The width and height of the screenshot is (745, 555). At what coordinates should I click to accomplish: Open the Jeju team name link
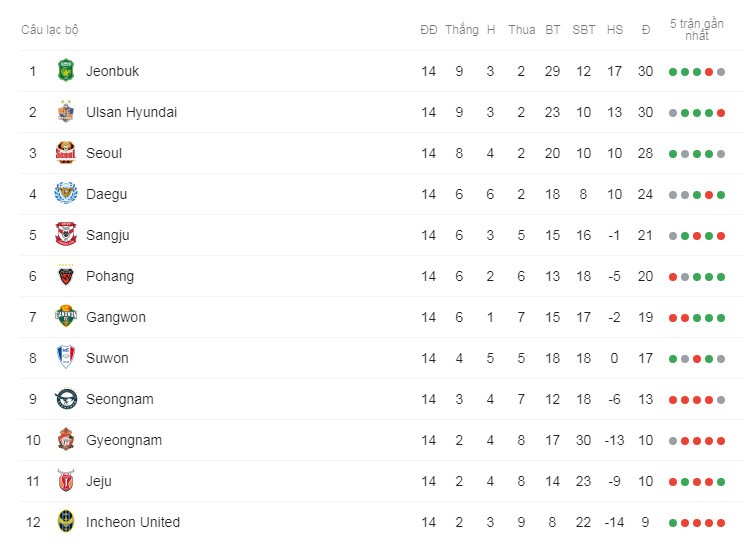pos(99,481)
